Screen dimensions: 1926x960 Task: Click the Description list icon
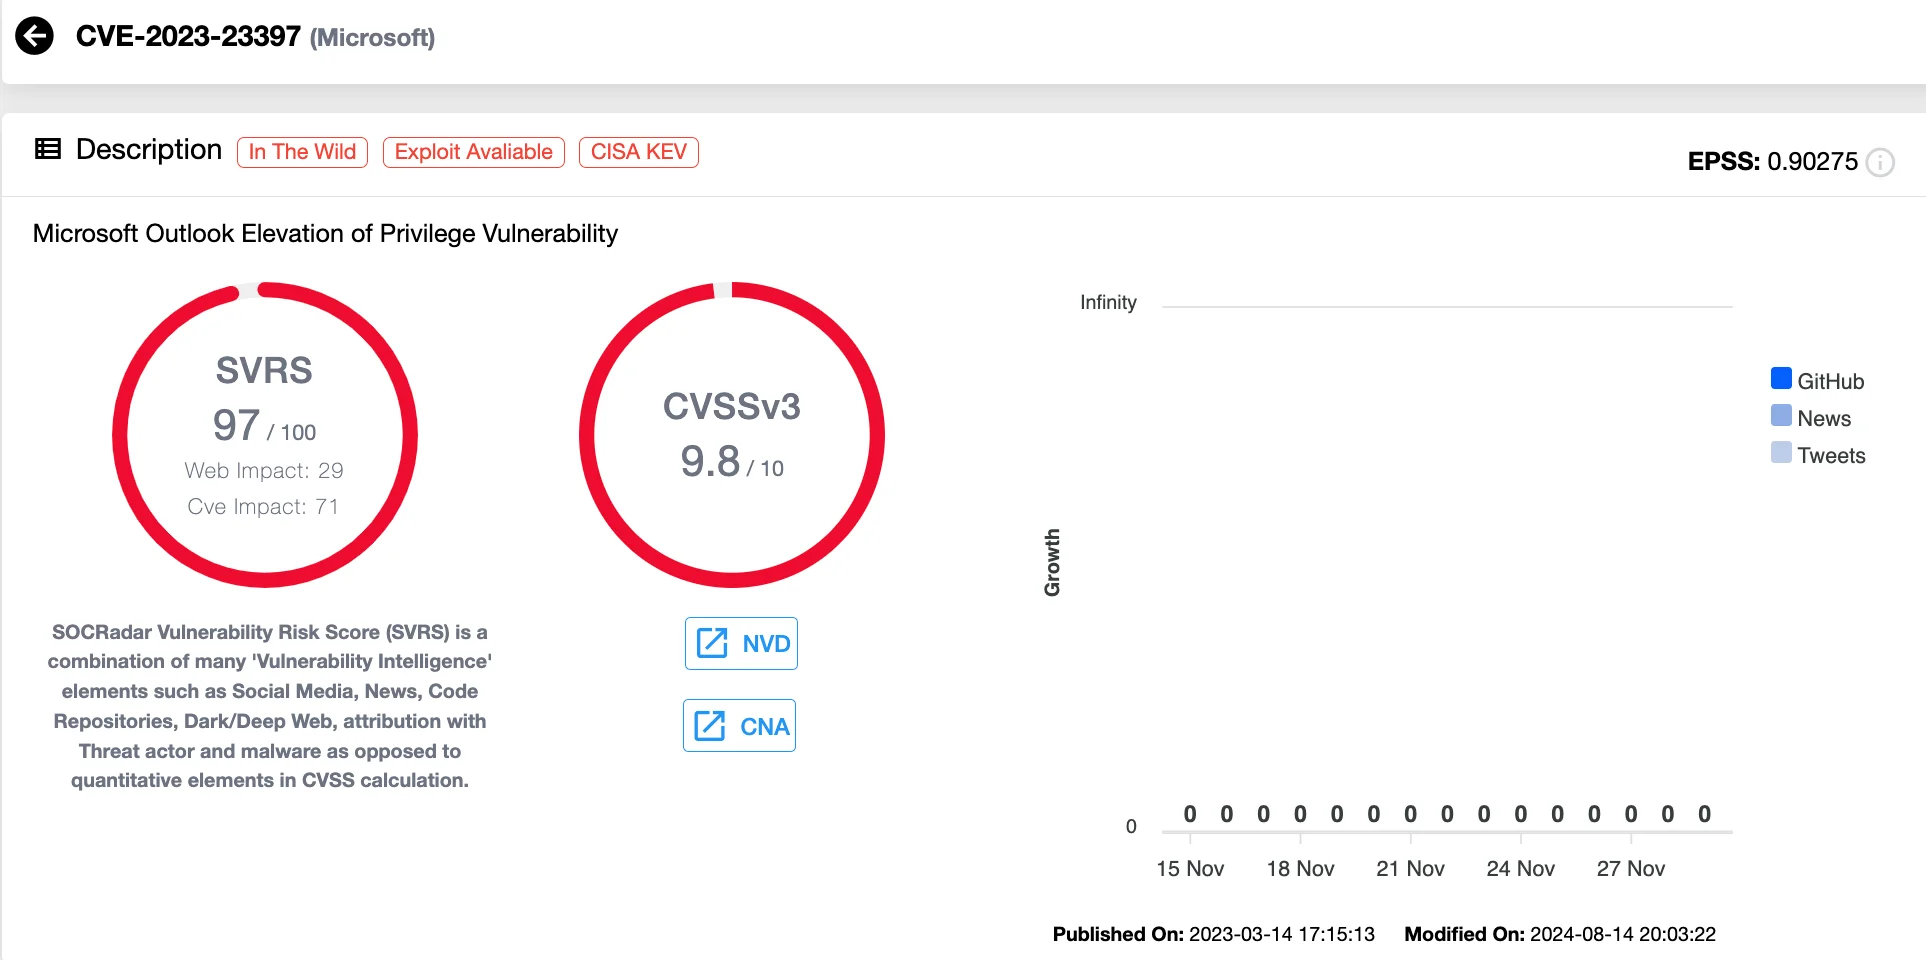click(x=47, y=149)
